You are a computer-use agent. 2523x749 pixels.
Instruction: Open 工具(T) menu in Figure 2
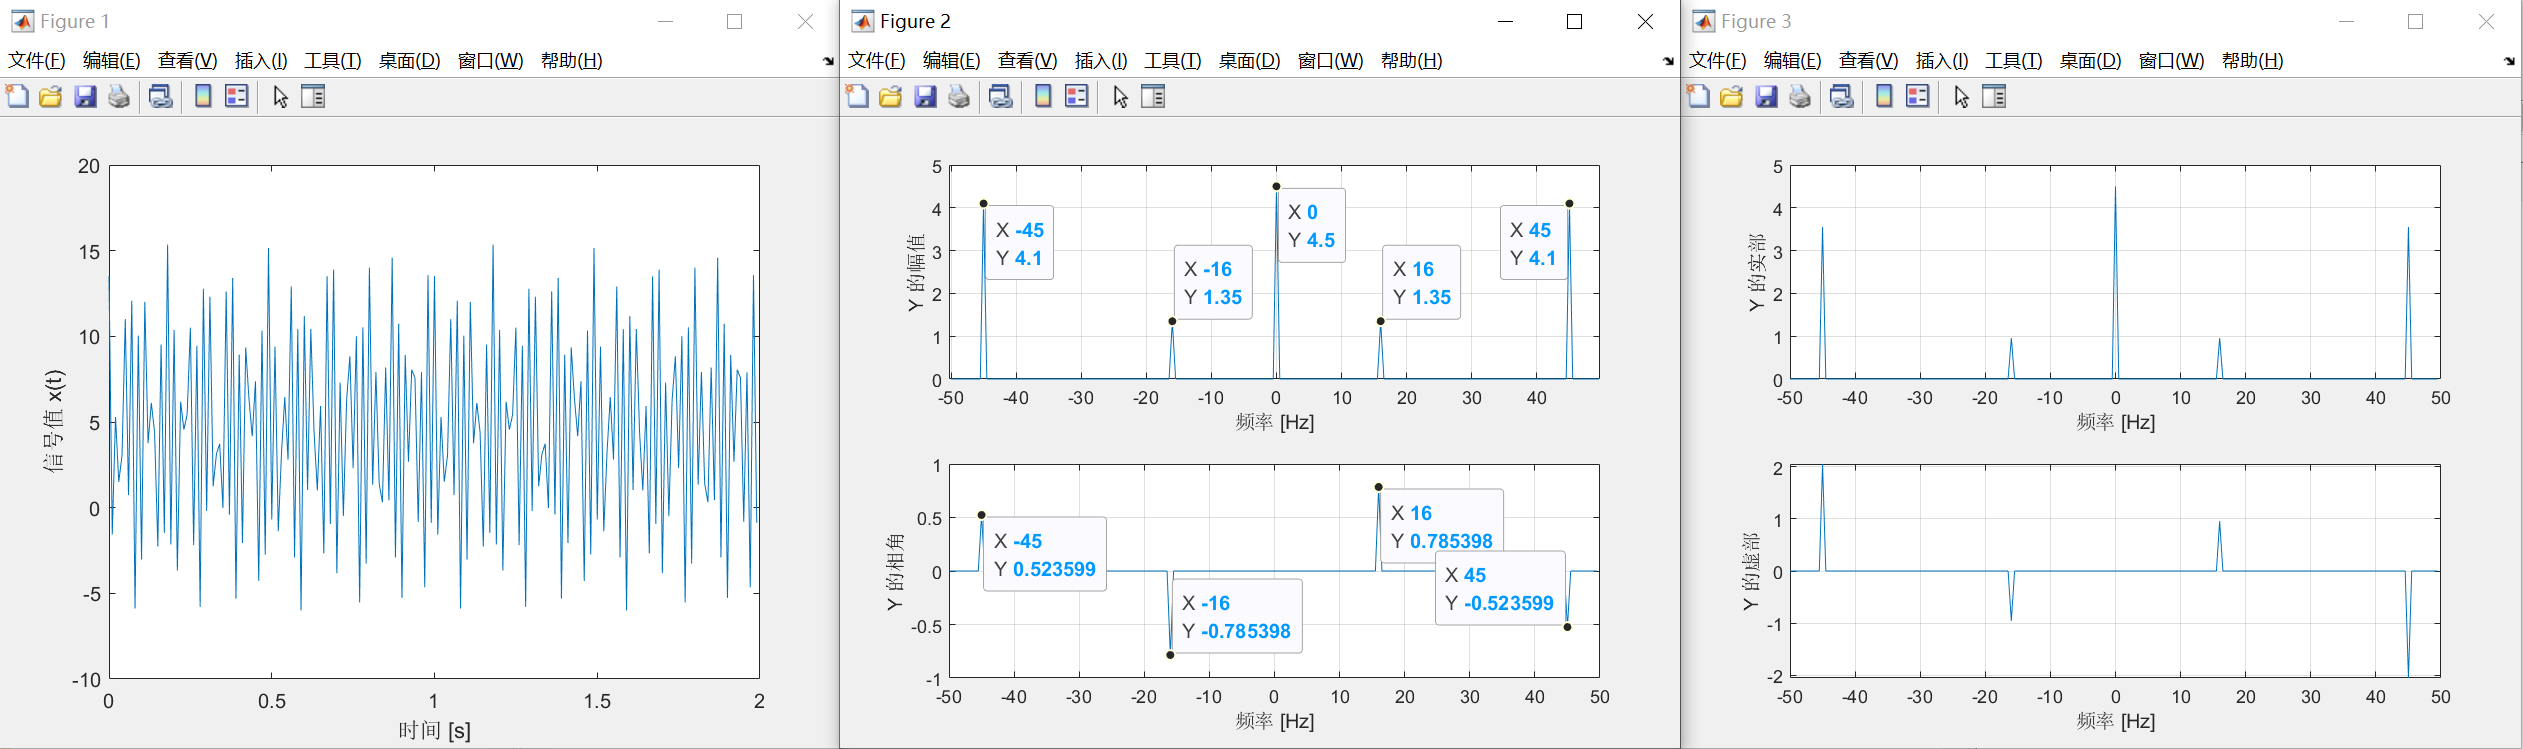(1173, 60)
